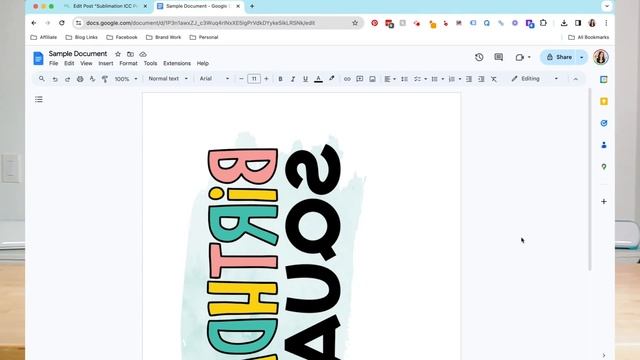This screenshot has height=360, width=640.
Task: Increase the font size
Action: [x=267, y=79]
